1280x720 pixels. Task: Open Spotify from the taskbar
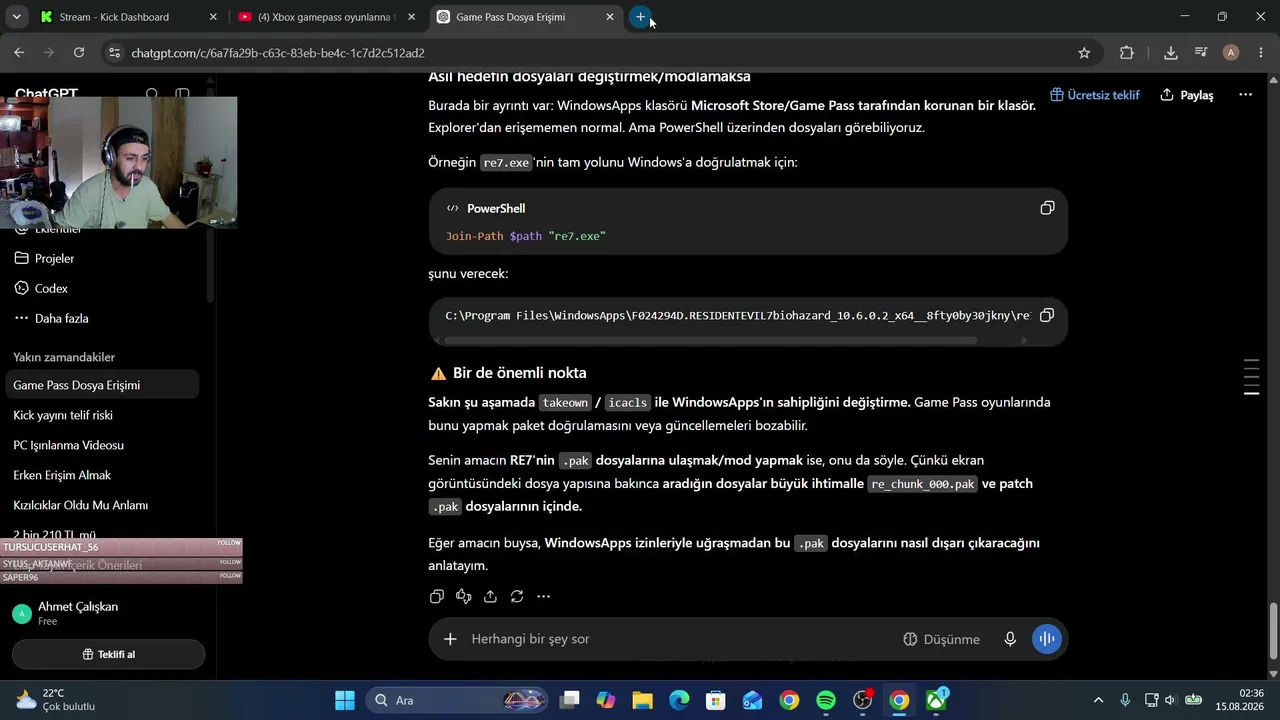coord(826,700)
